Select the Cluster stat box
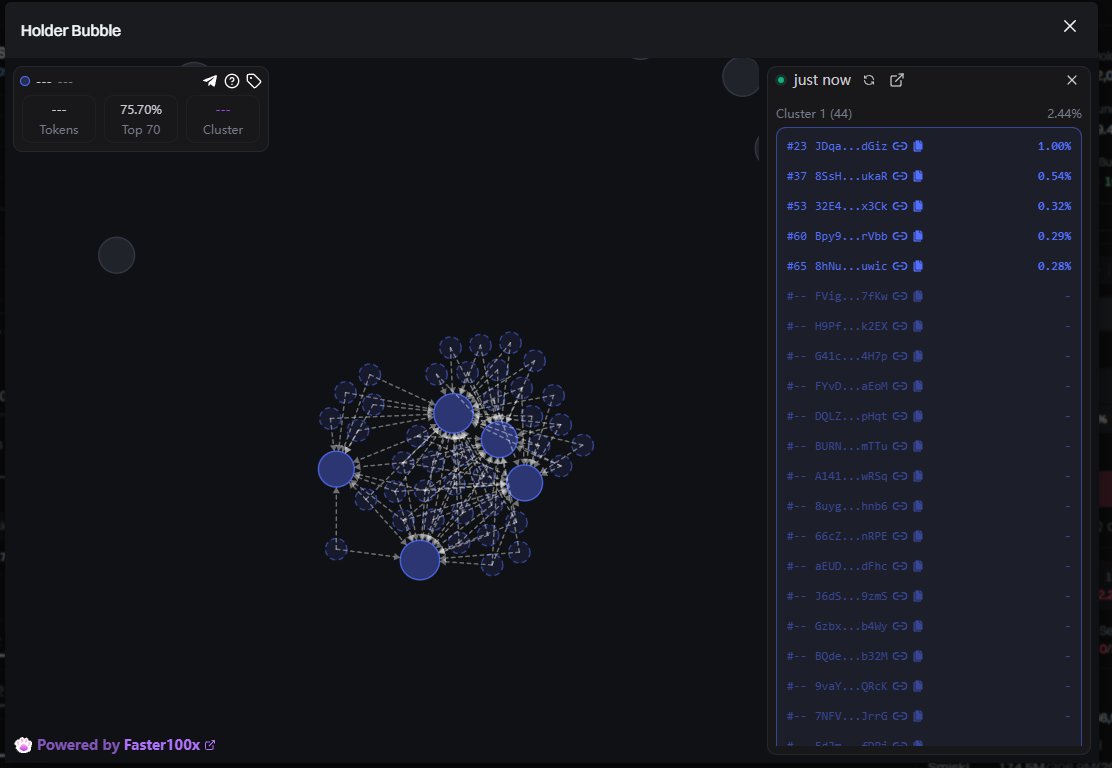 (x=222, y=118)
